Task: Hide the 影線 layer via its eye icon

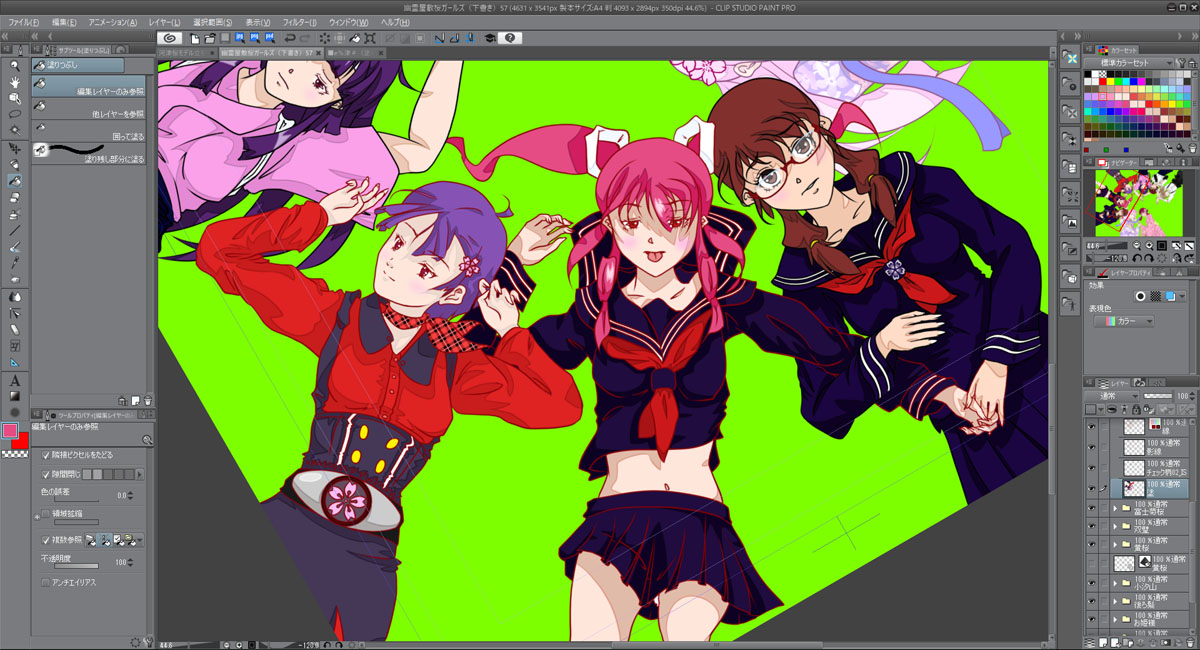Action: pyautogui.click(x=1091, y=446)
